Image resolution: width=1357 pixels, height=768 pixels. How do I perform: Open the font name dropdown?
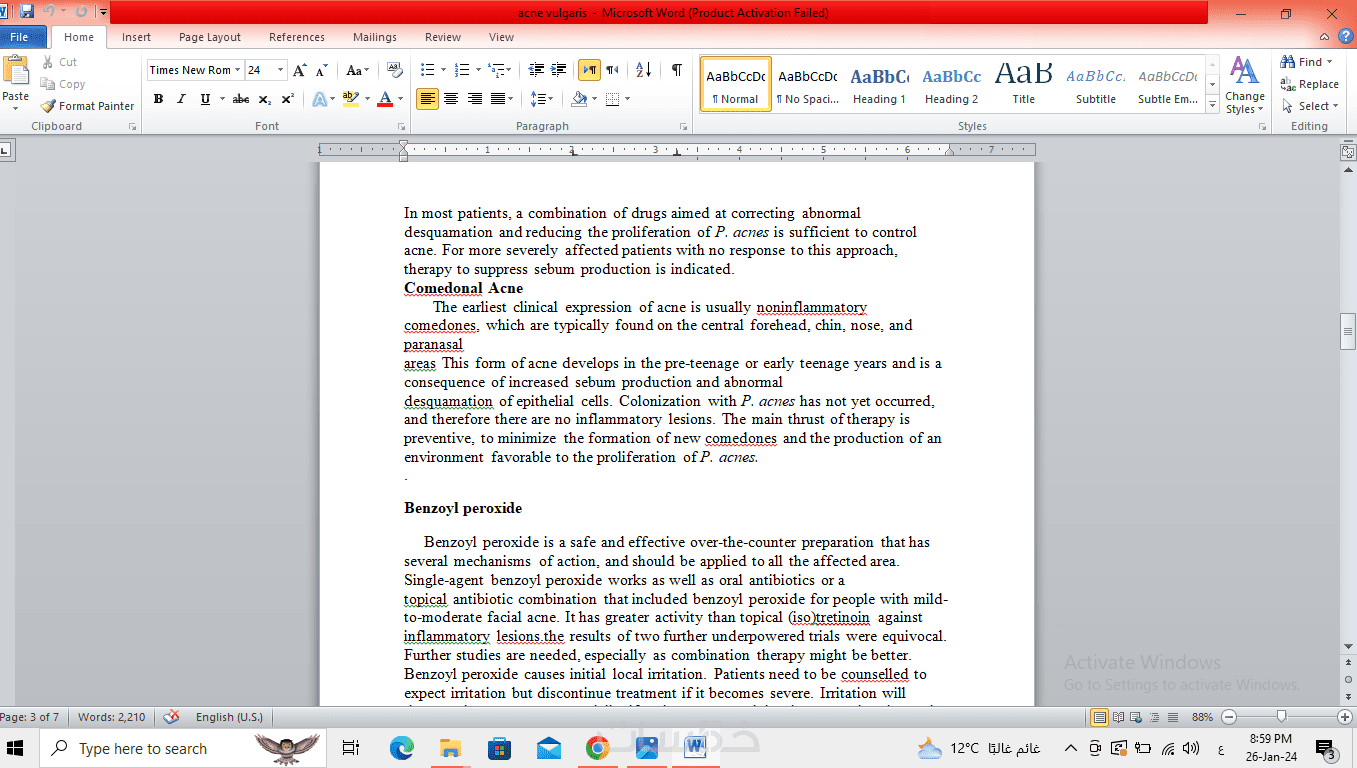[x=237, y=70]
